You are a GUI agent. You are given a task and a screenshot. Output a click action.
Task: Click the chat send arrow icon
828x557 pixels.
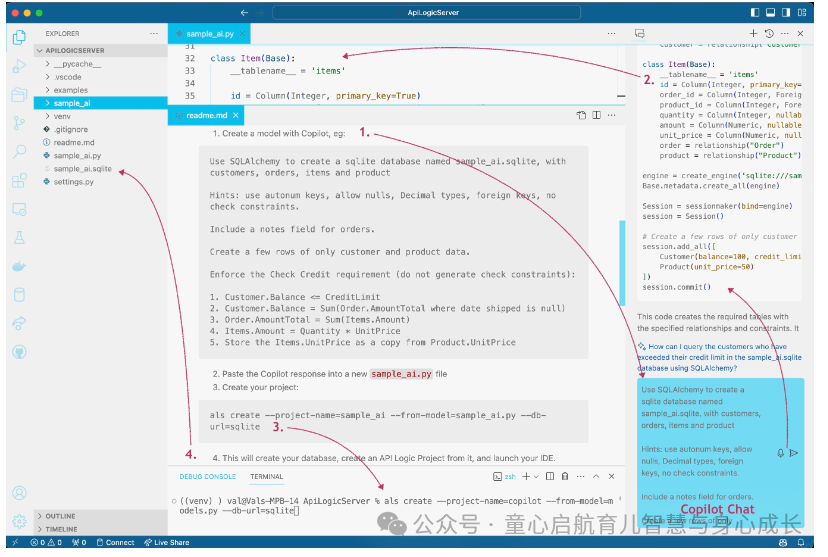(x=793, y=453)
